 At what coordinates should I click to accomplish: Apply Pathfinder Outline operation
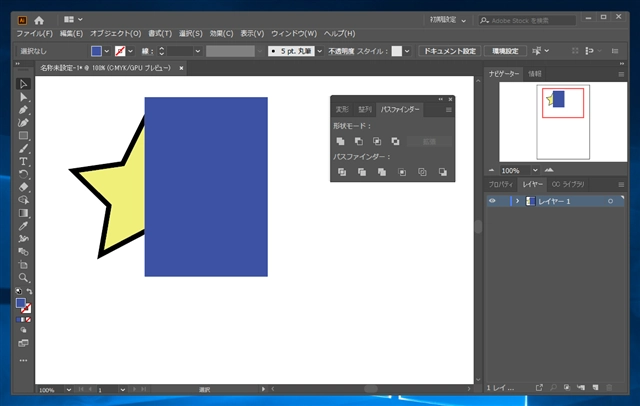point(422,172)
